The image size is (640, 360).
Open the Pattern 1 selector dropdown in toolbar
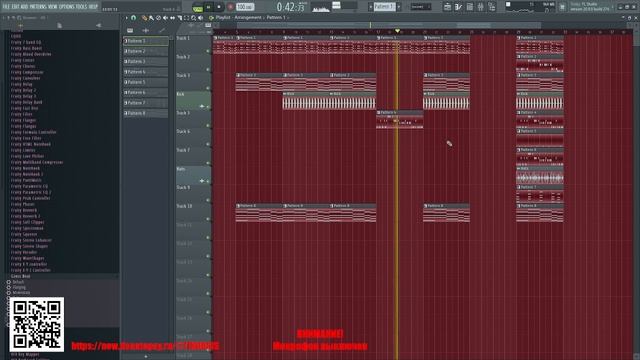[x=384, y=7]
